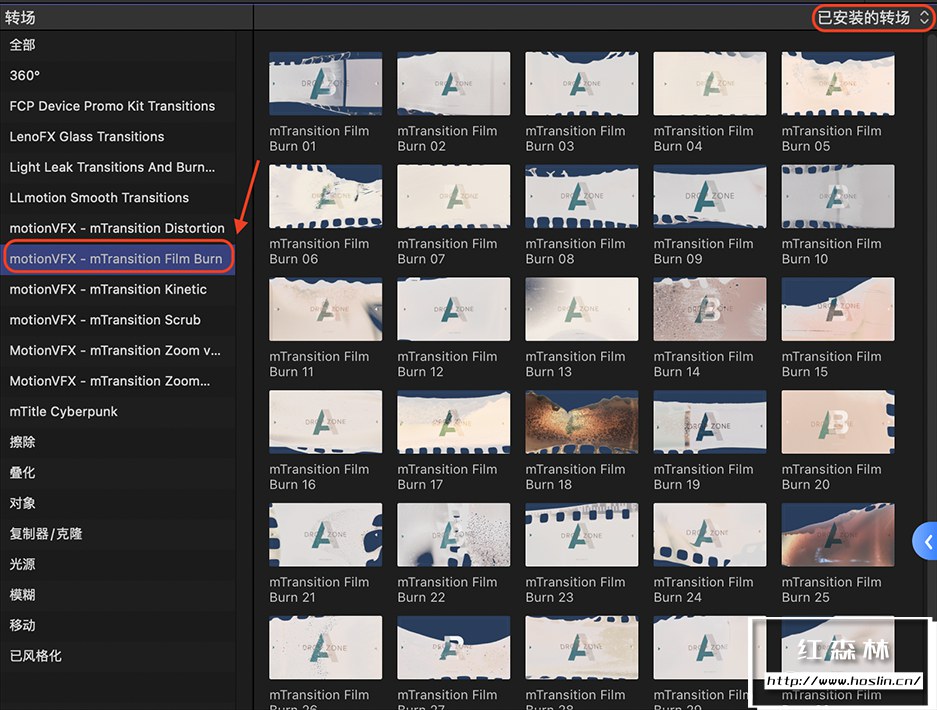The width and height of the screenshot is (937, 710).
Task: Select mTransition Film Burn 18 thumbnail
Action: (x=581, y=422)
